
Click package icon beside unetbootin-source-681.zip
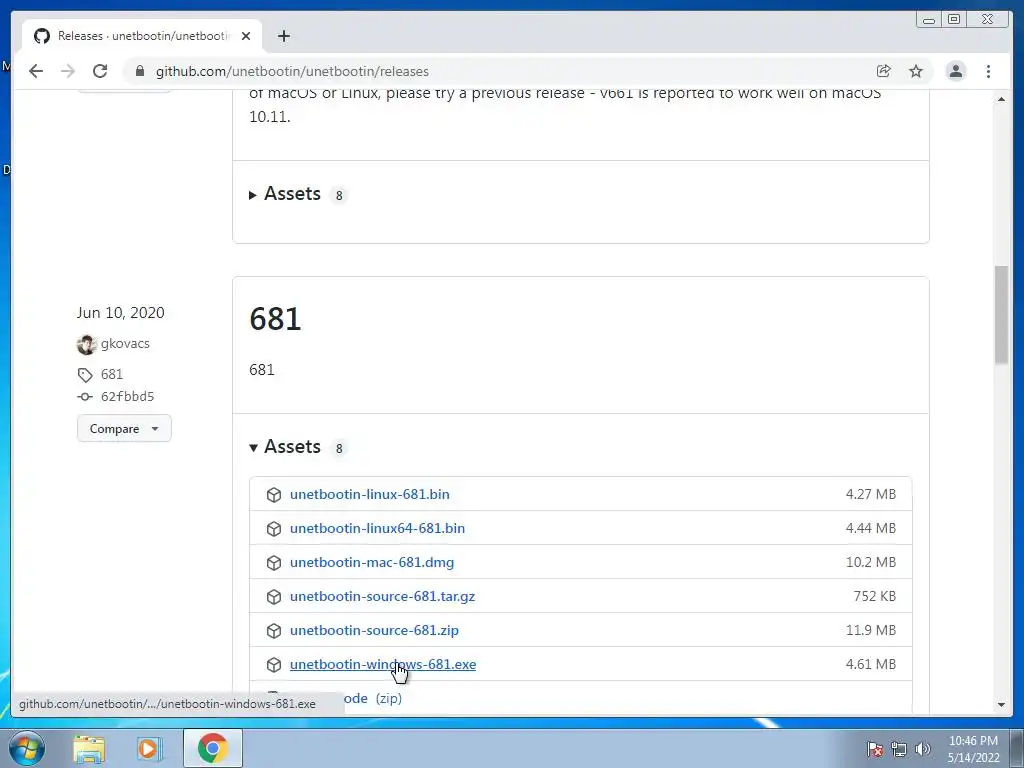coord(274,630)
